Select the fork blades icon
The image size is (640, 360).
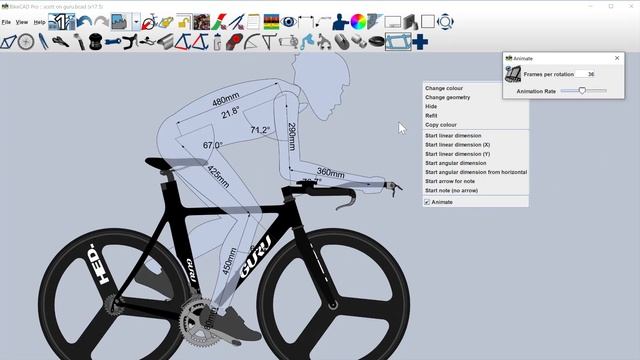(x=43, y=42)
